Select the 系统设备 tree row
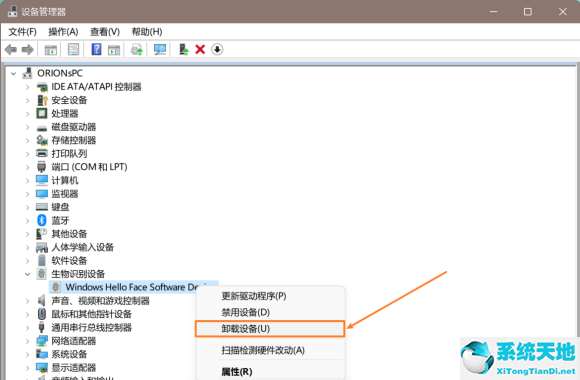 click(69, 354)
